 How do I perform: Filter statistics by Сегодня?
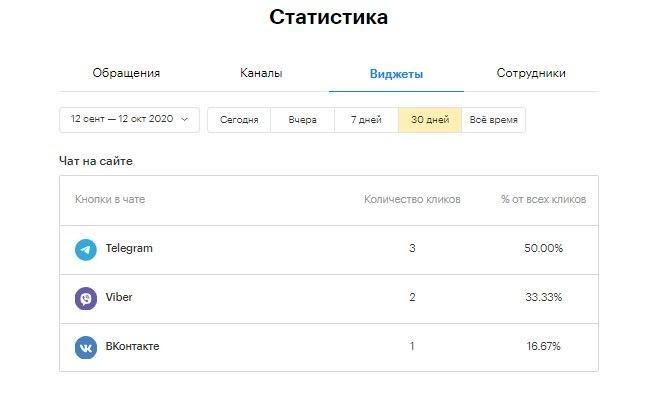tap(239, 120)
